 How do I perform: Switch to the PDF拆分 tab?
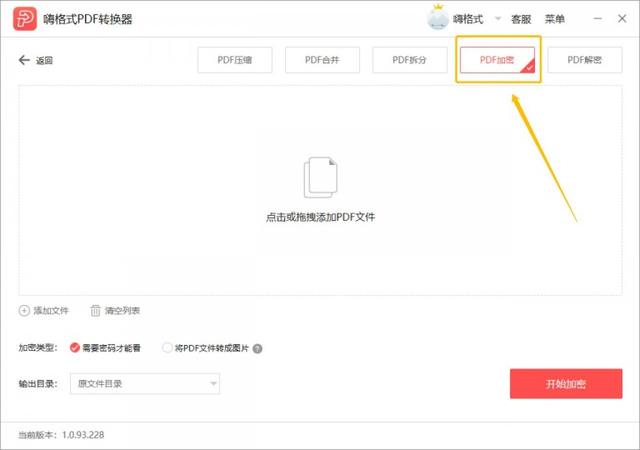click(409, 60)
